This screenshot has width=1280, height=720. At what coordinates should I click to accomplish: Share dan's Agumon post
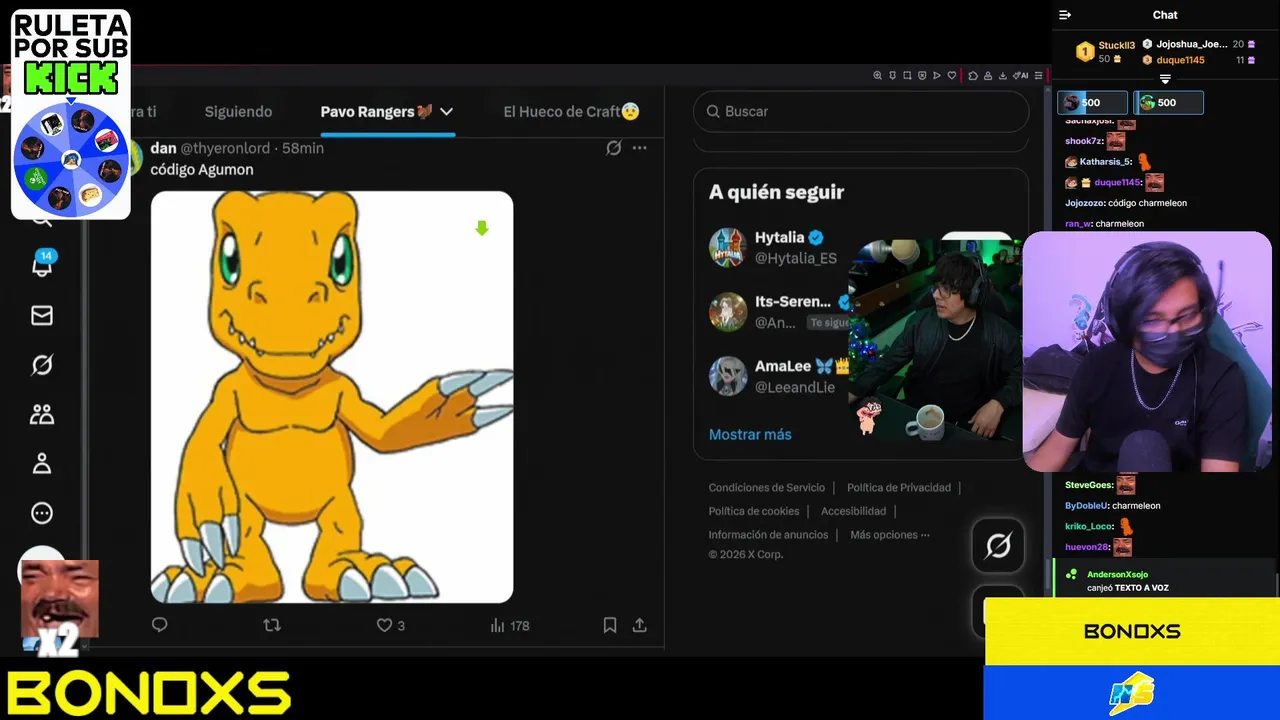pos(640,625)
